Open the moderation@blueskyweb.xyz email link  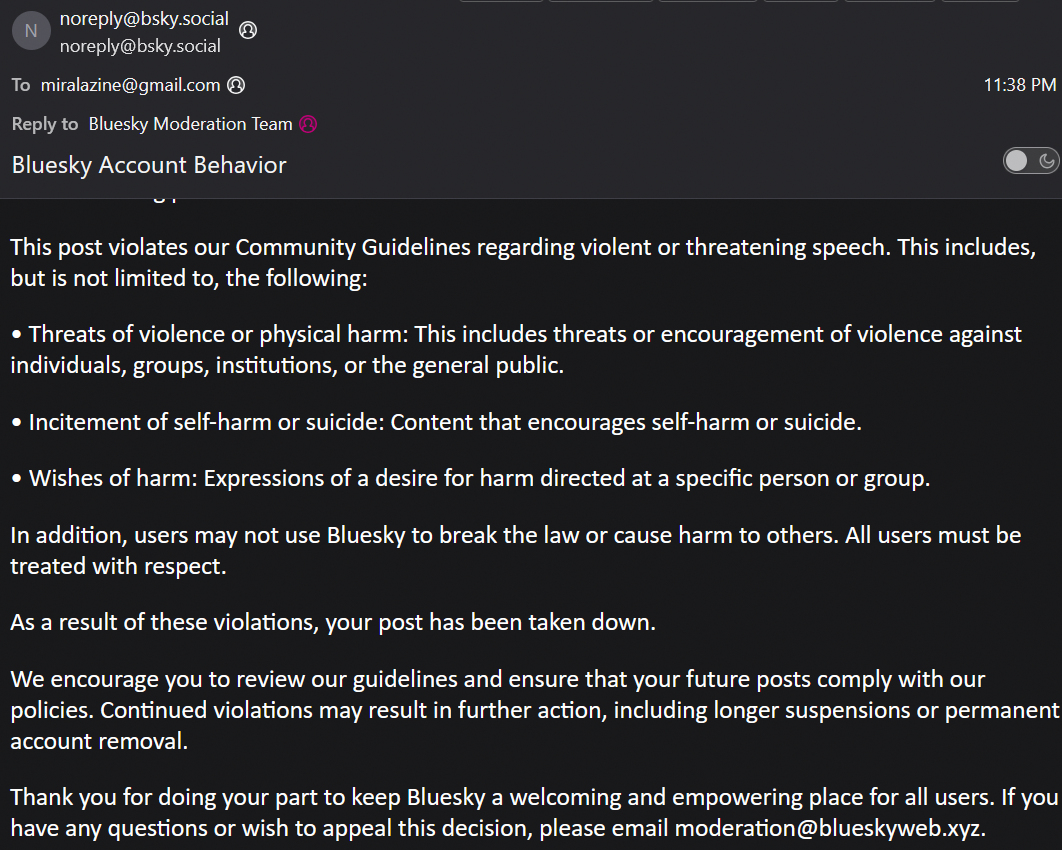(x=829, y=828)
